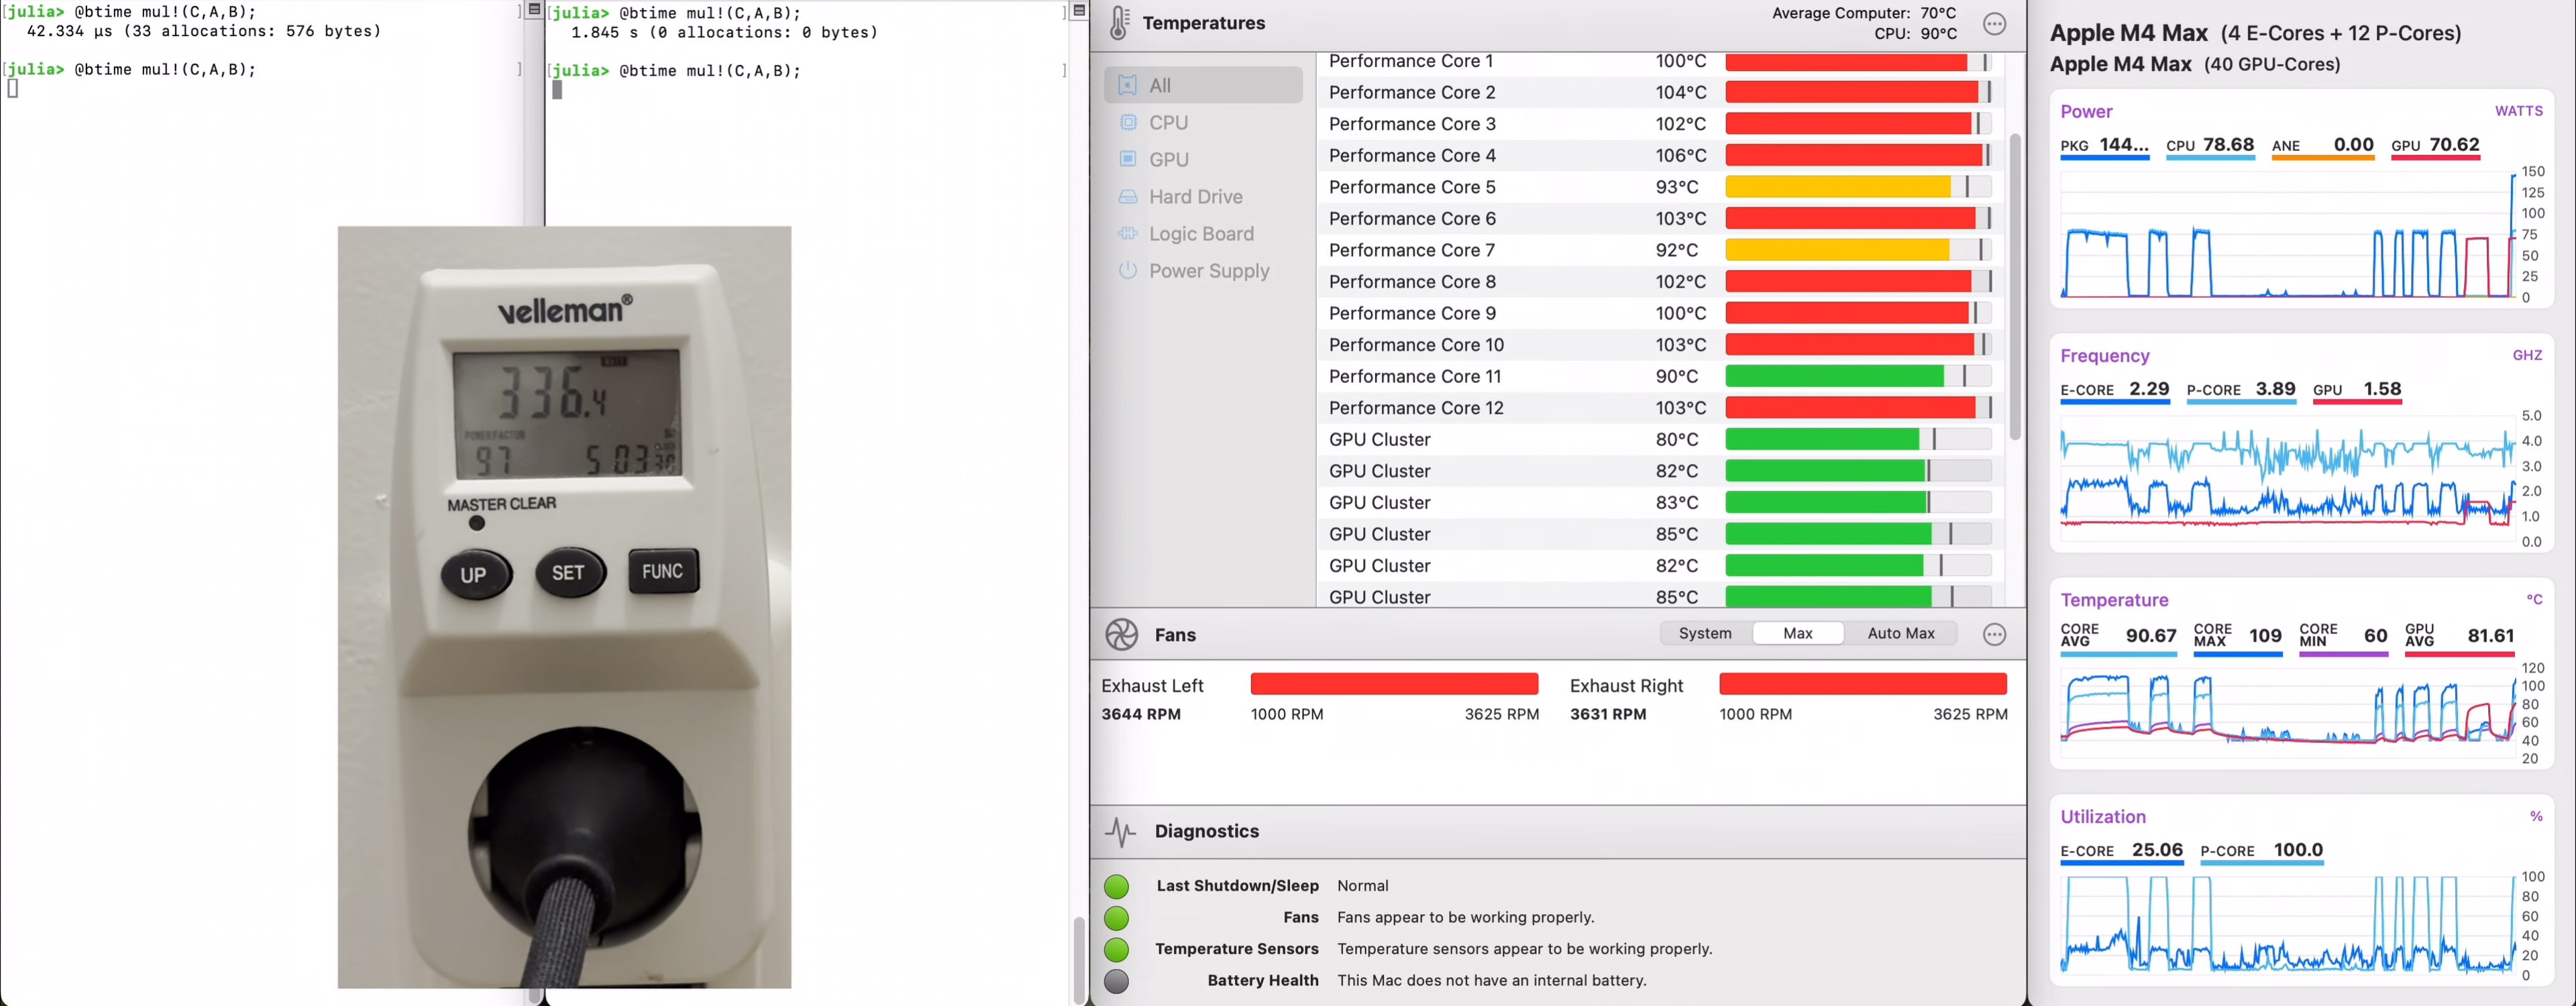Select the CPU chip sidebar icon
The width and height of the screenshot is (2576, 1006).
[1127, 122]
